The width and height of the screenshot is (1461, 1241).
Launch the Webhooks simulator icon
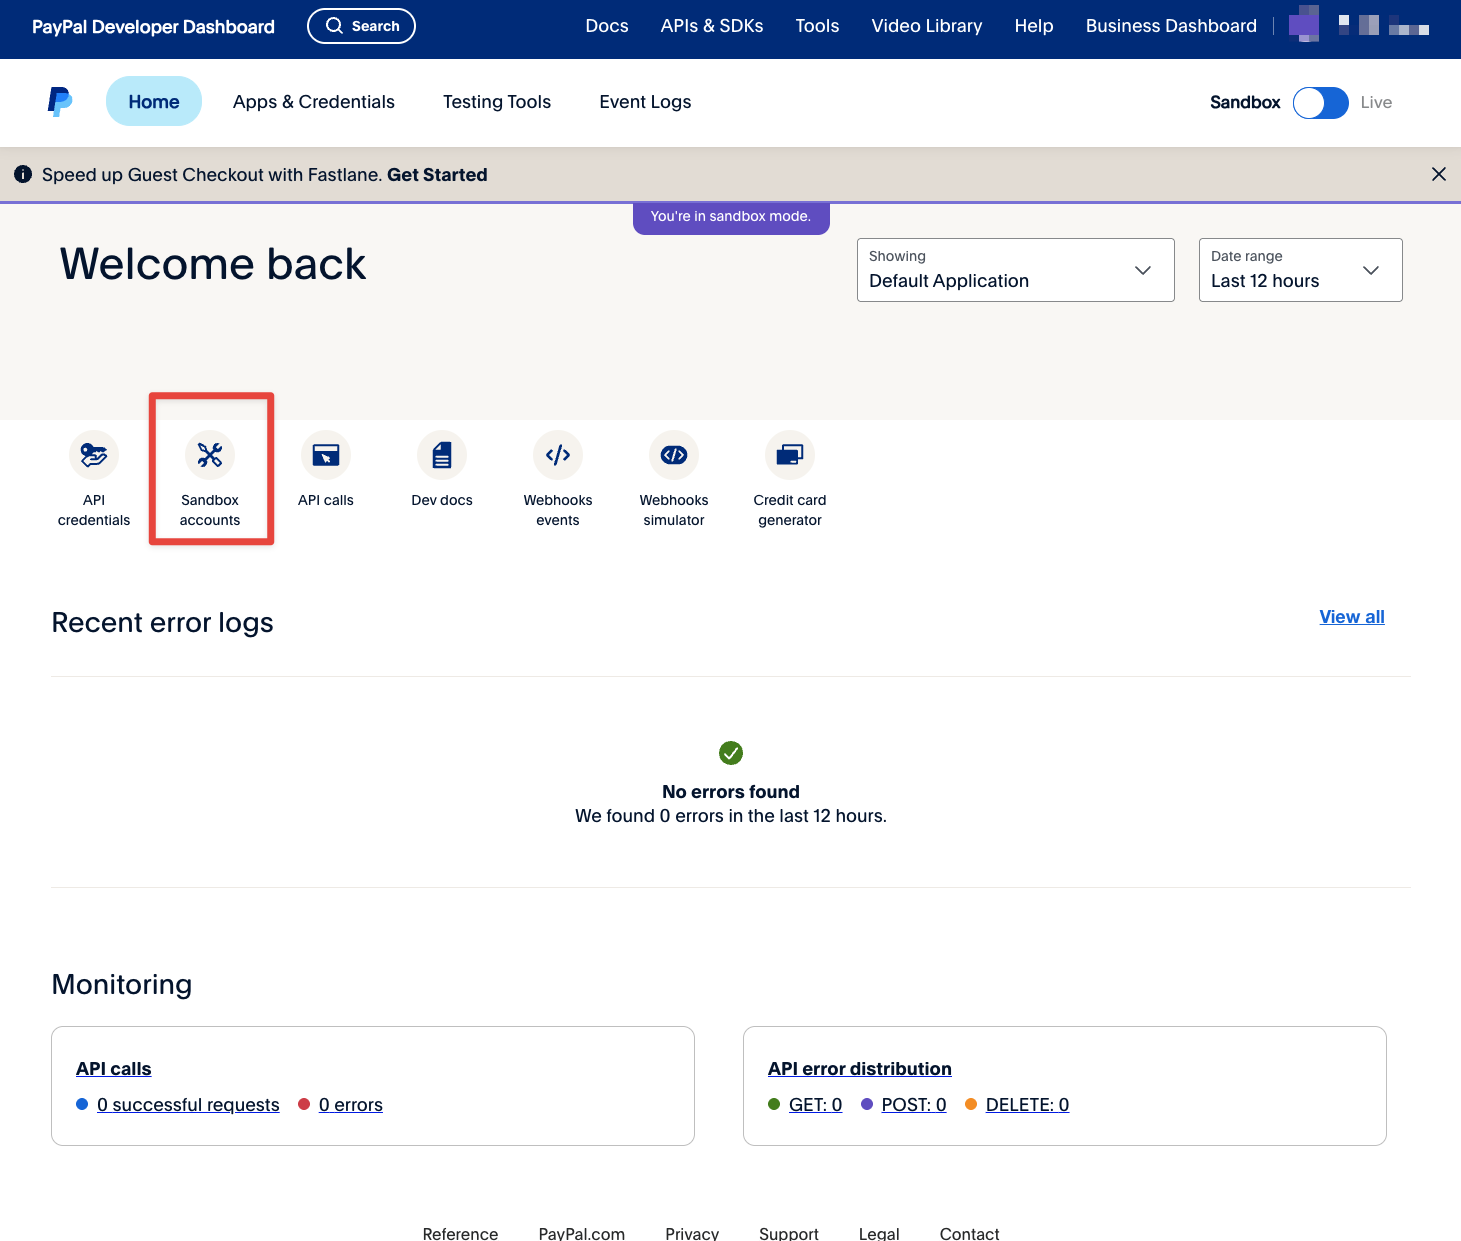(x=674, y=456)
